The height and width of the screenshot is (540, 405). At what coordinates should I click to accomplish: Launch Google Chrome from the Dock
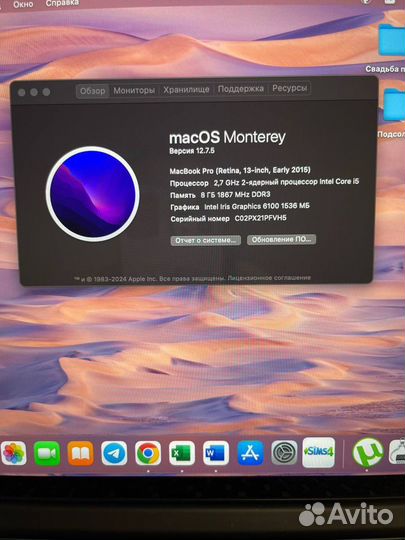[x=148, y=454]
